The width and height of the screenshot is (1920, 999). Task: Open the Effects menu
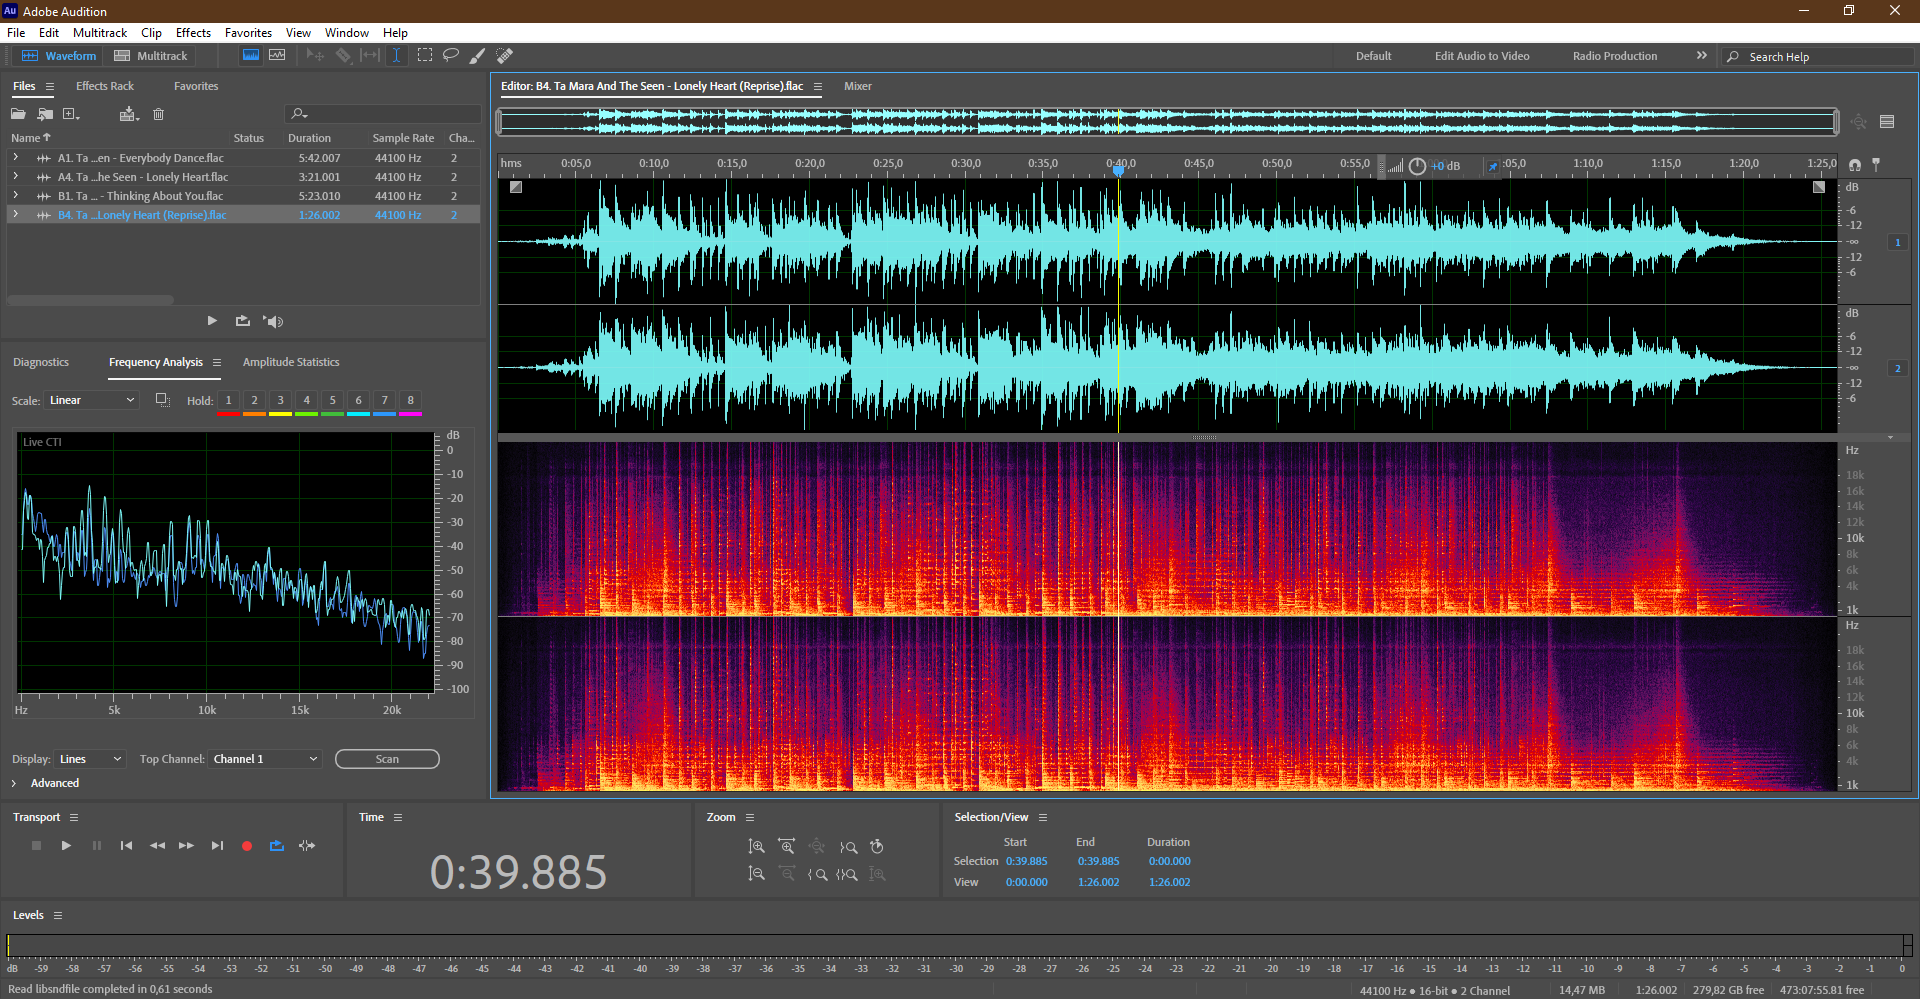point(193,33)
